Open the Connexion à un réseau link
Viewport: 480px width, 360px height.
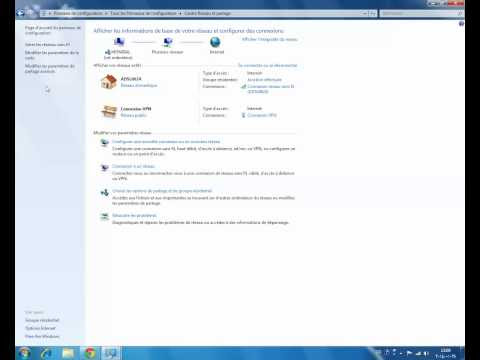tap(133, 166)
